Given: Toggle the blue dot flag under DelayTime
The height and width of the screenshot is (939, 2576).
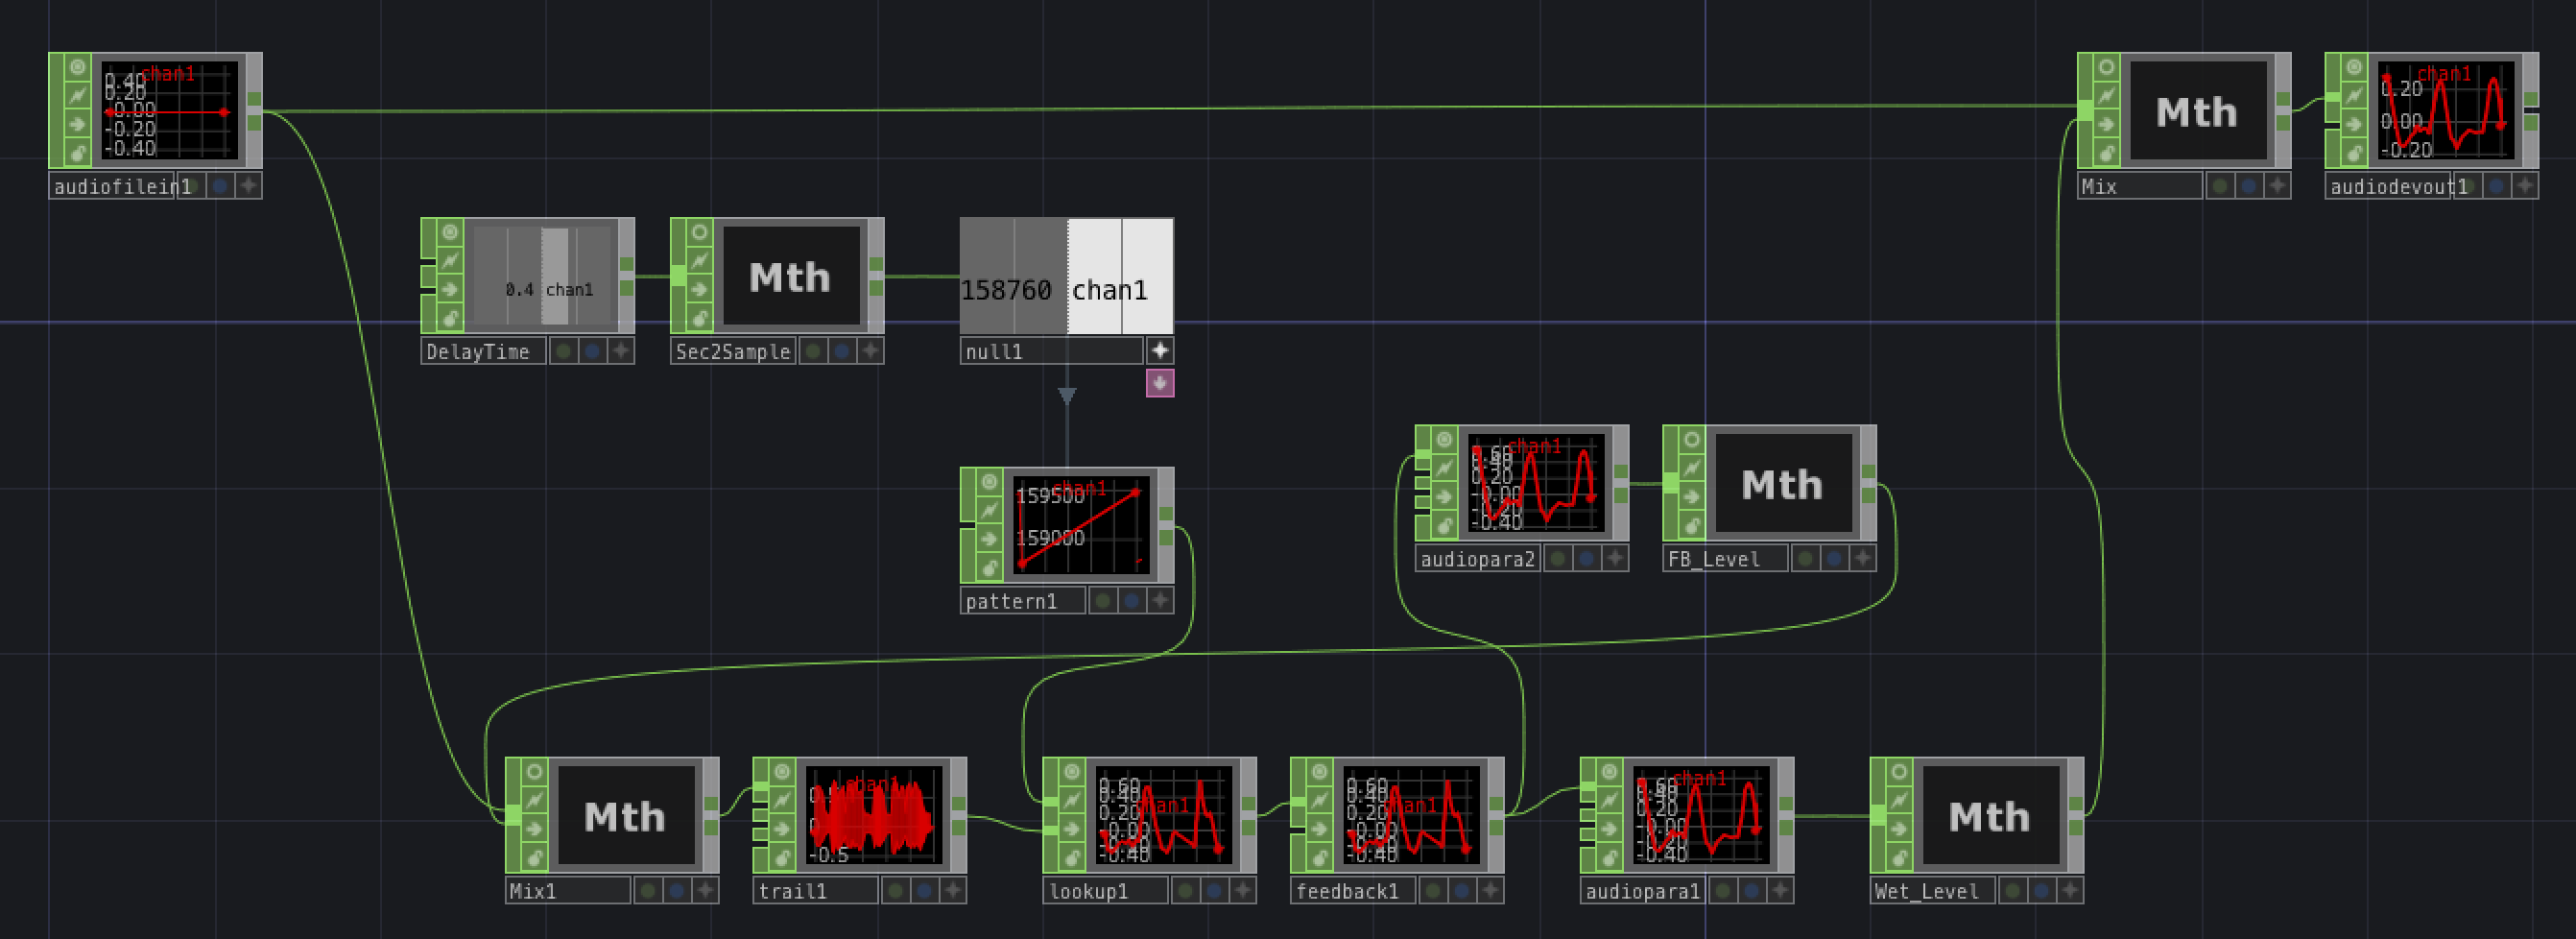Looking at the screenshot, I should pyautogui.click(x=593, y=351).
